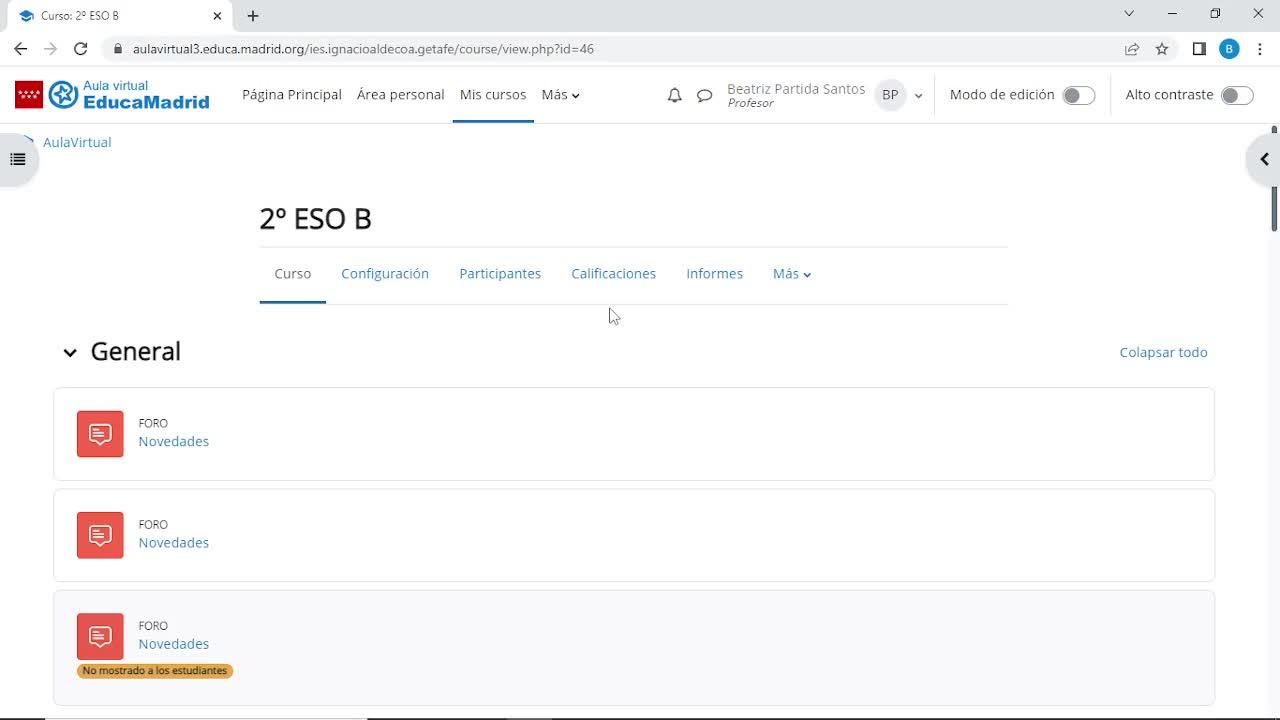Click 'No mostrado a los estudiantes' badge
This screenshot has height=720, width=1280.
click(x=155, y=671)
